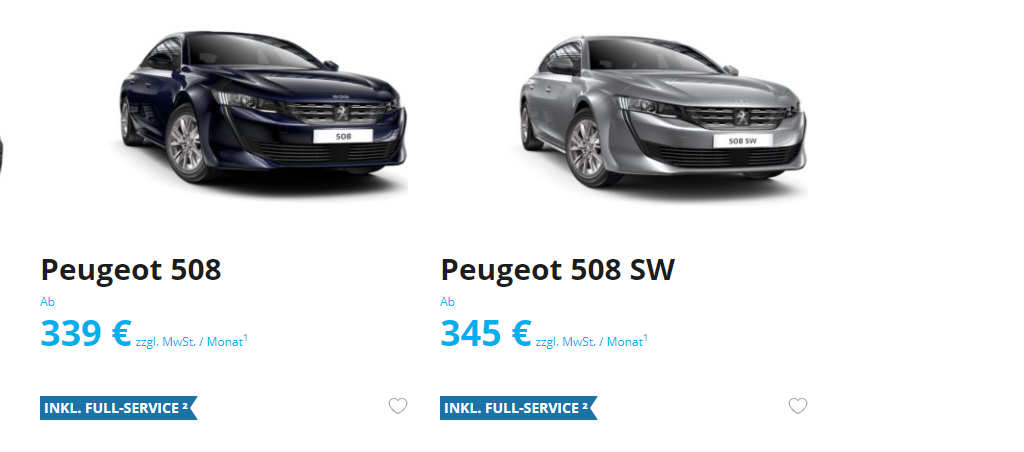Open footnote 2 in the Peugeot 508 full-service badge
1024x452 pixels.
click(x=185, y=406)
